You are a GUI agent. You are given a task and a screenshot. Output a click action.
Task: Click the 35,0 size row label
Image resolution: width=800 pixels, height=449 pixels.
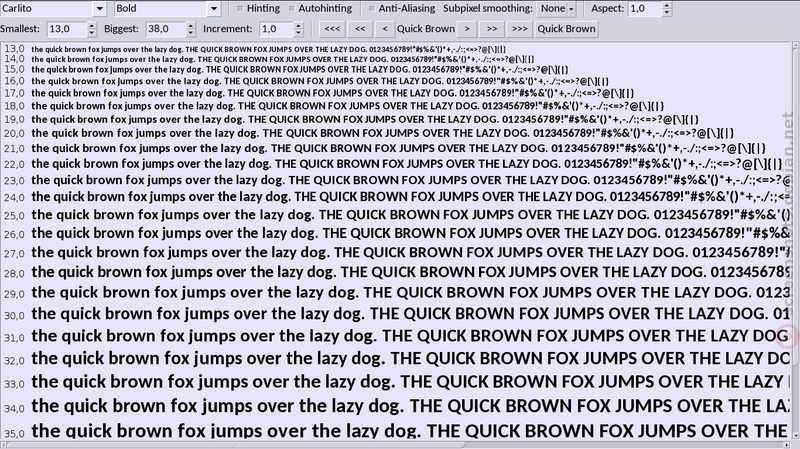click(x=14, y=434)
